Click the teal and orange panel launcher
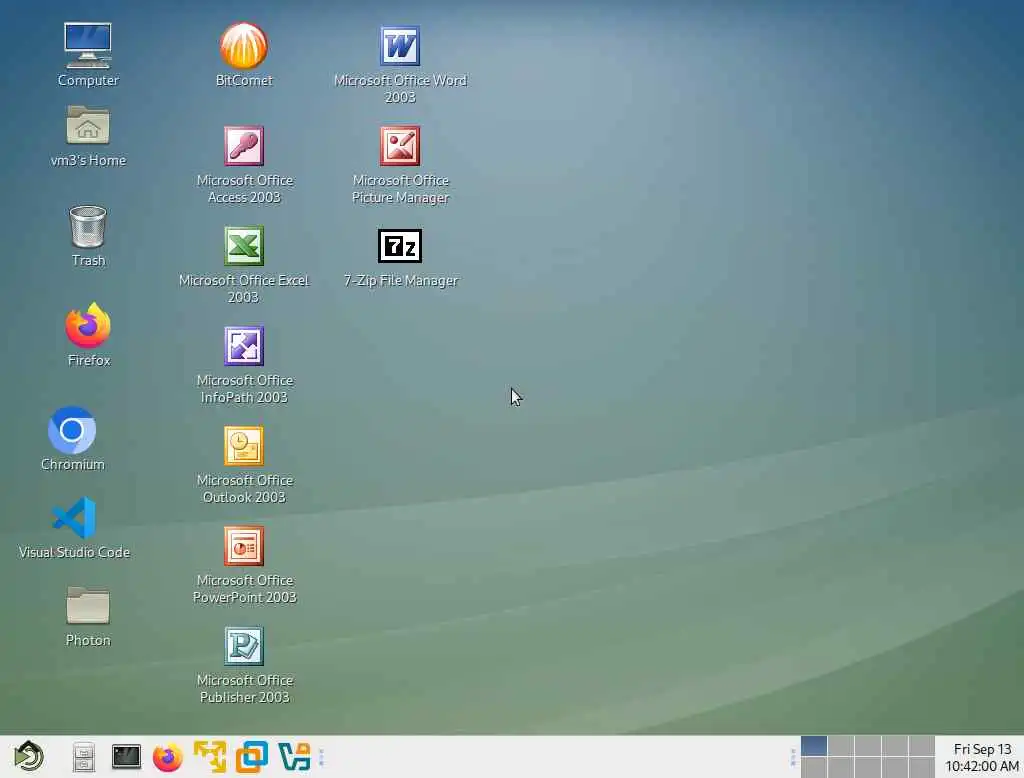This screenshot has height=778, width=1024. [x=293, y=757]
